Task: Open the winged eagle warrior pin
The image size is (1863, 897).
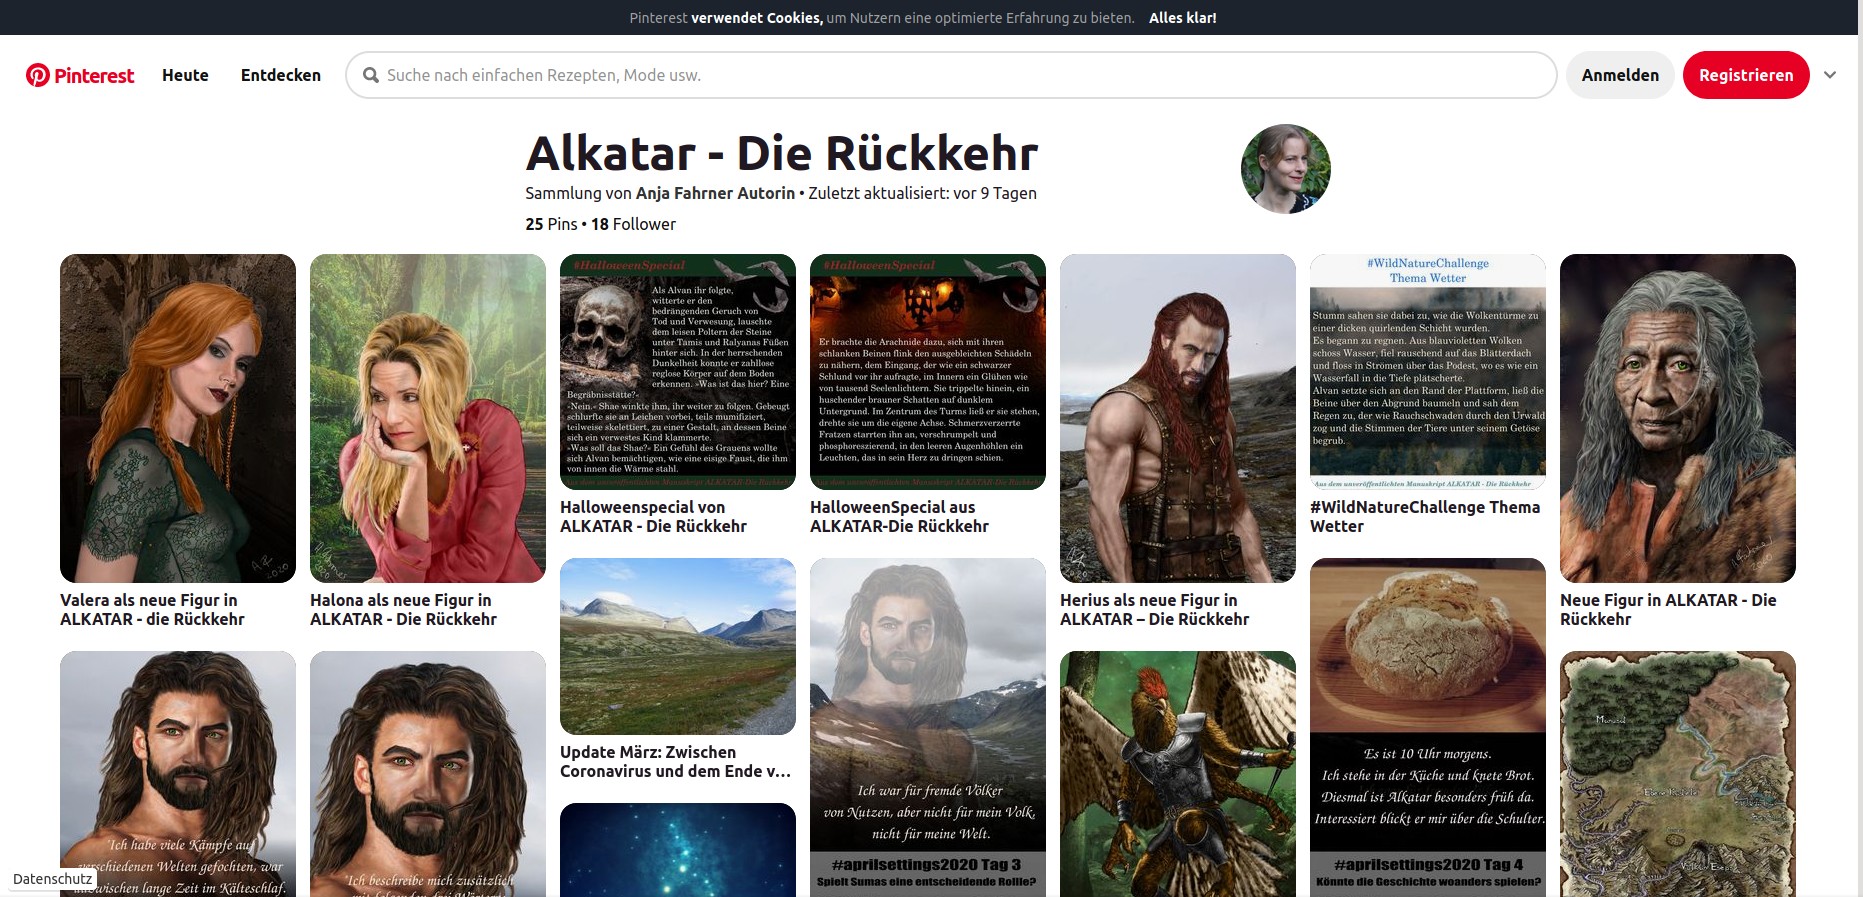Action: coord(1178,774)
